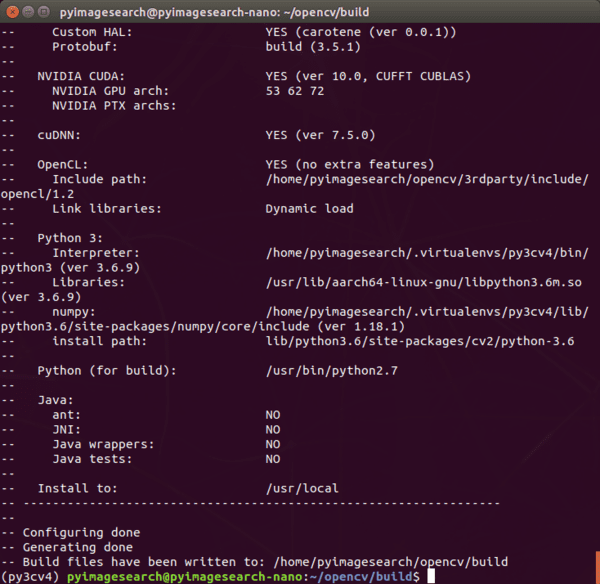Click '/home/pyimagesearch/opencv/3rdparty/include/' path
The width and height of the screenshot is (600, 584).
(427, 179)
